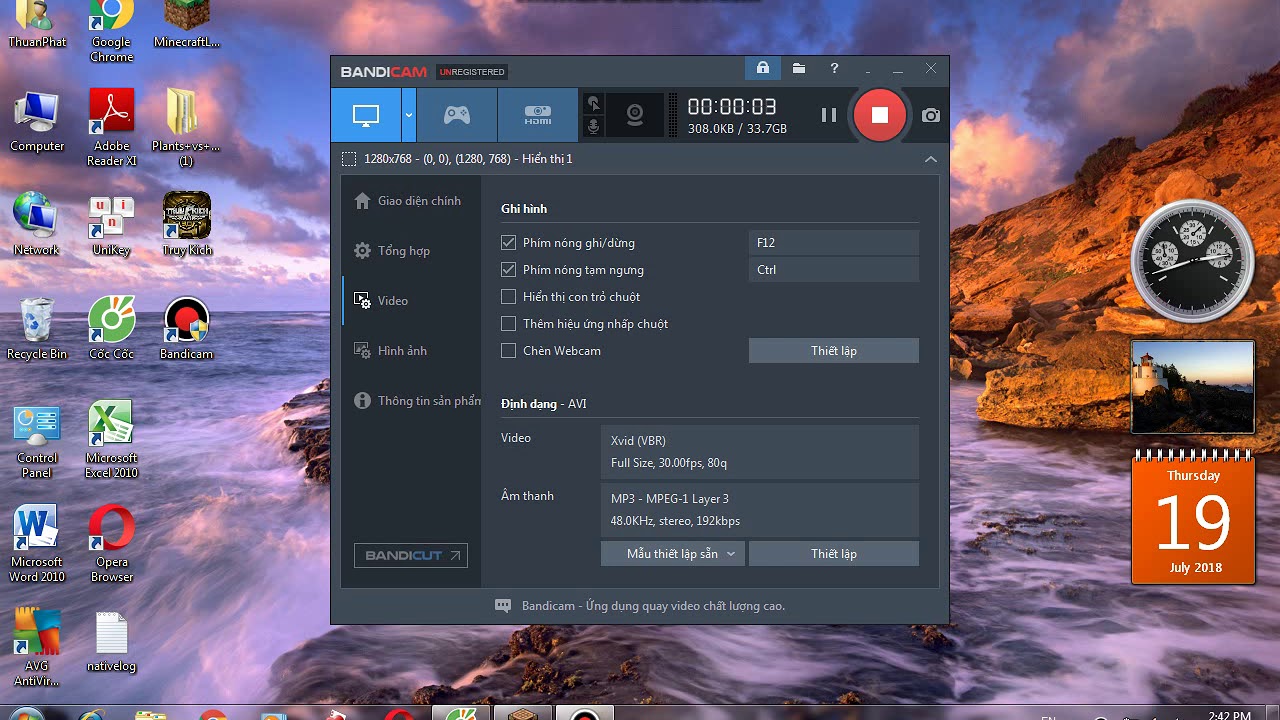Open the output folder icon in Bandicam
This screenshot has height=720, width=1280.
(799, 68)
